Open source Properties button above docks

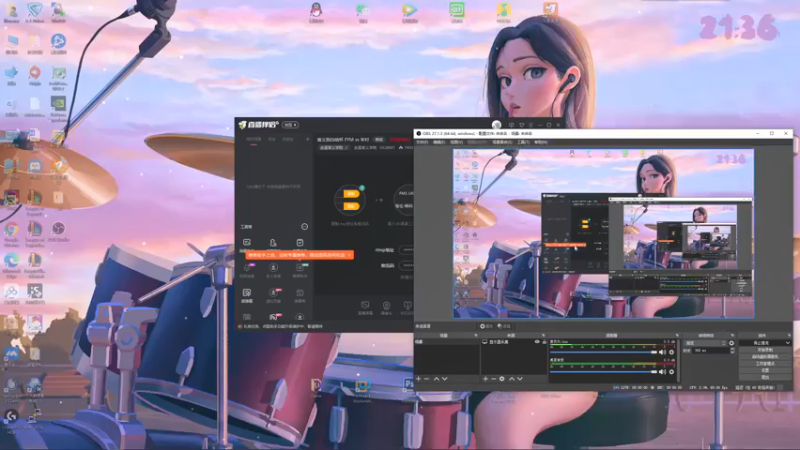click(486, 326)
